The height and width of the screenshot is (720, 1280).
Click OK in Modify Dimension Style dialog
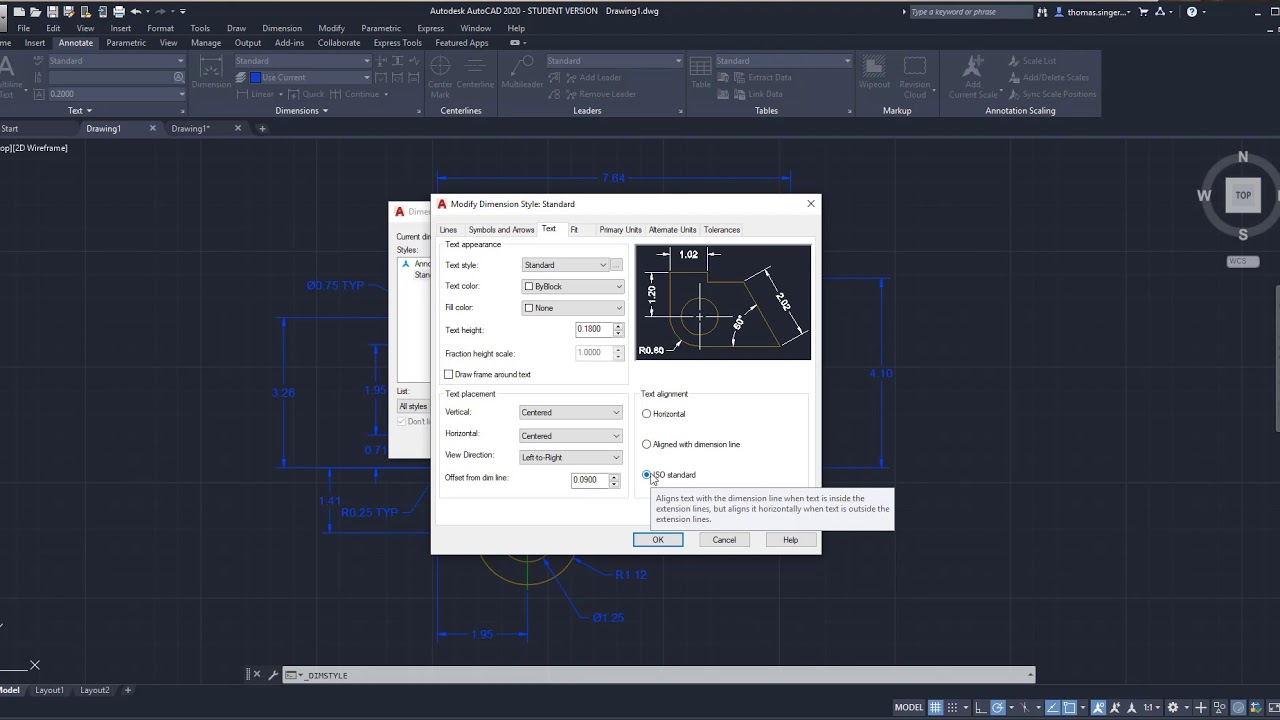coord(658,540)
